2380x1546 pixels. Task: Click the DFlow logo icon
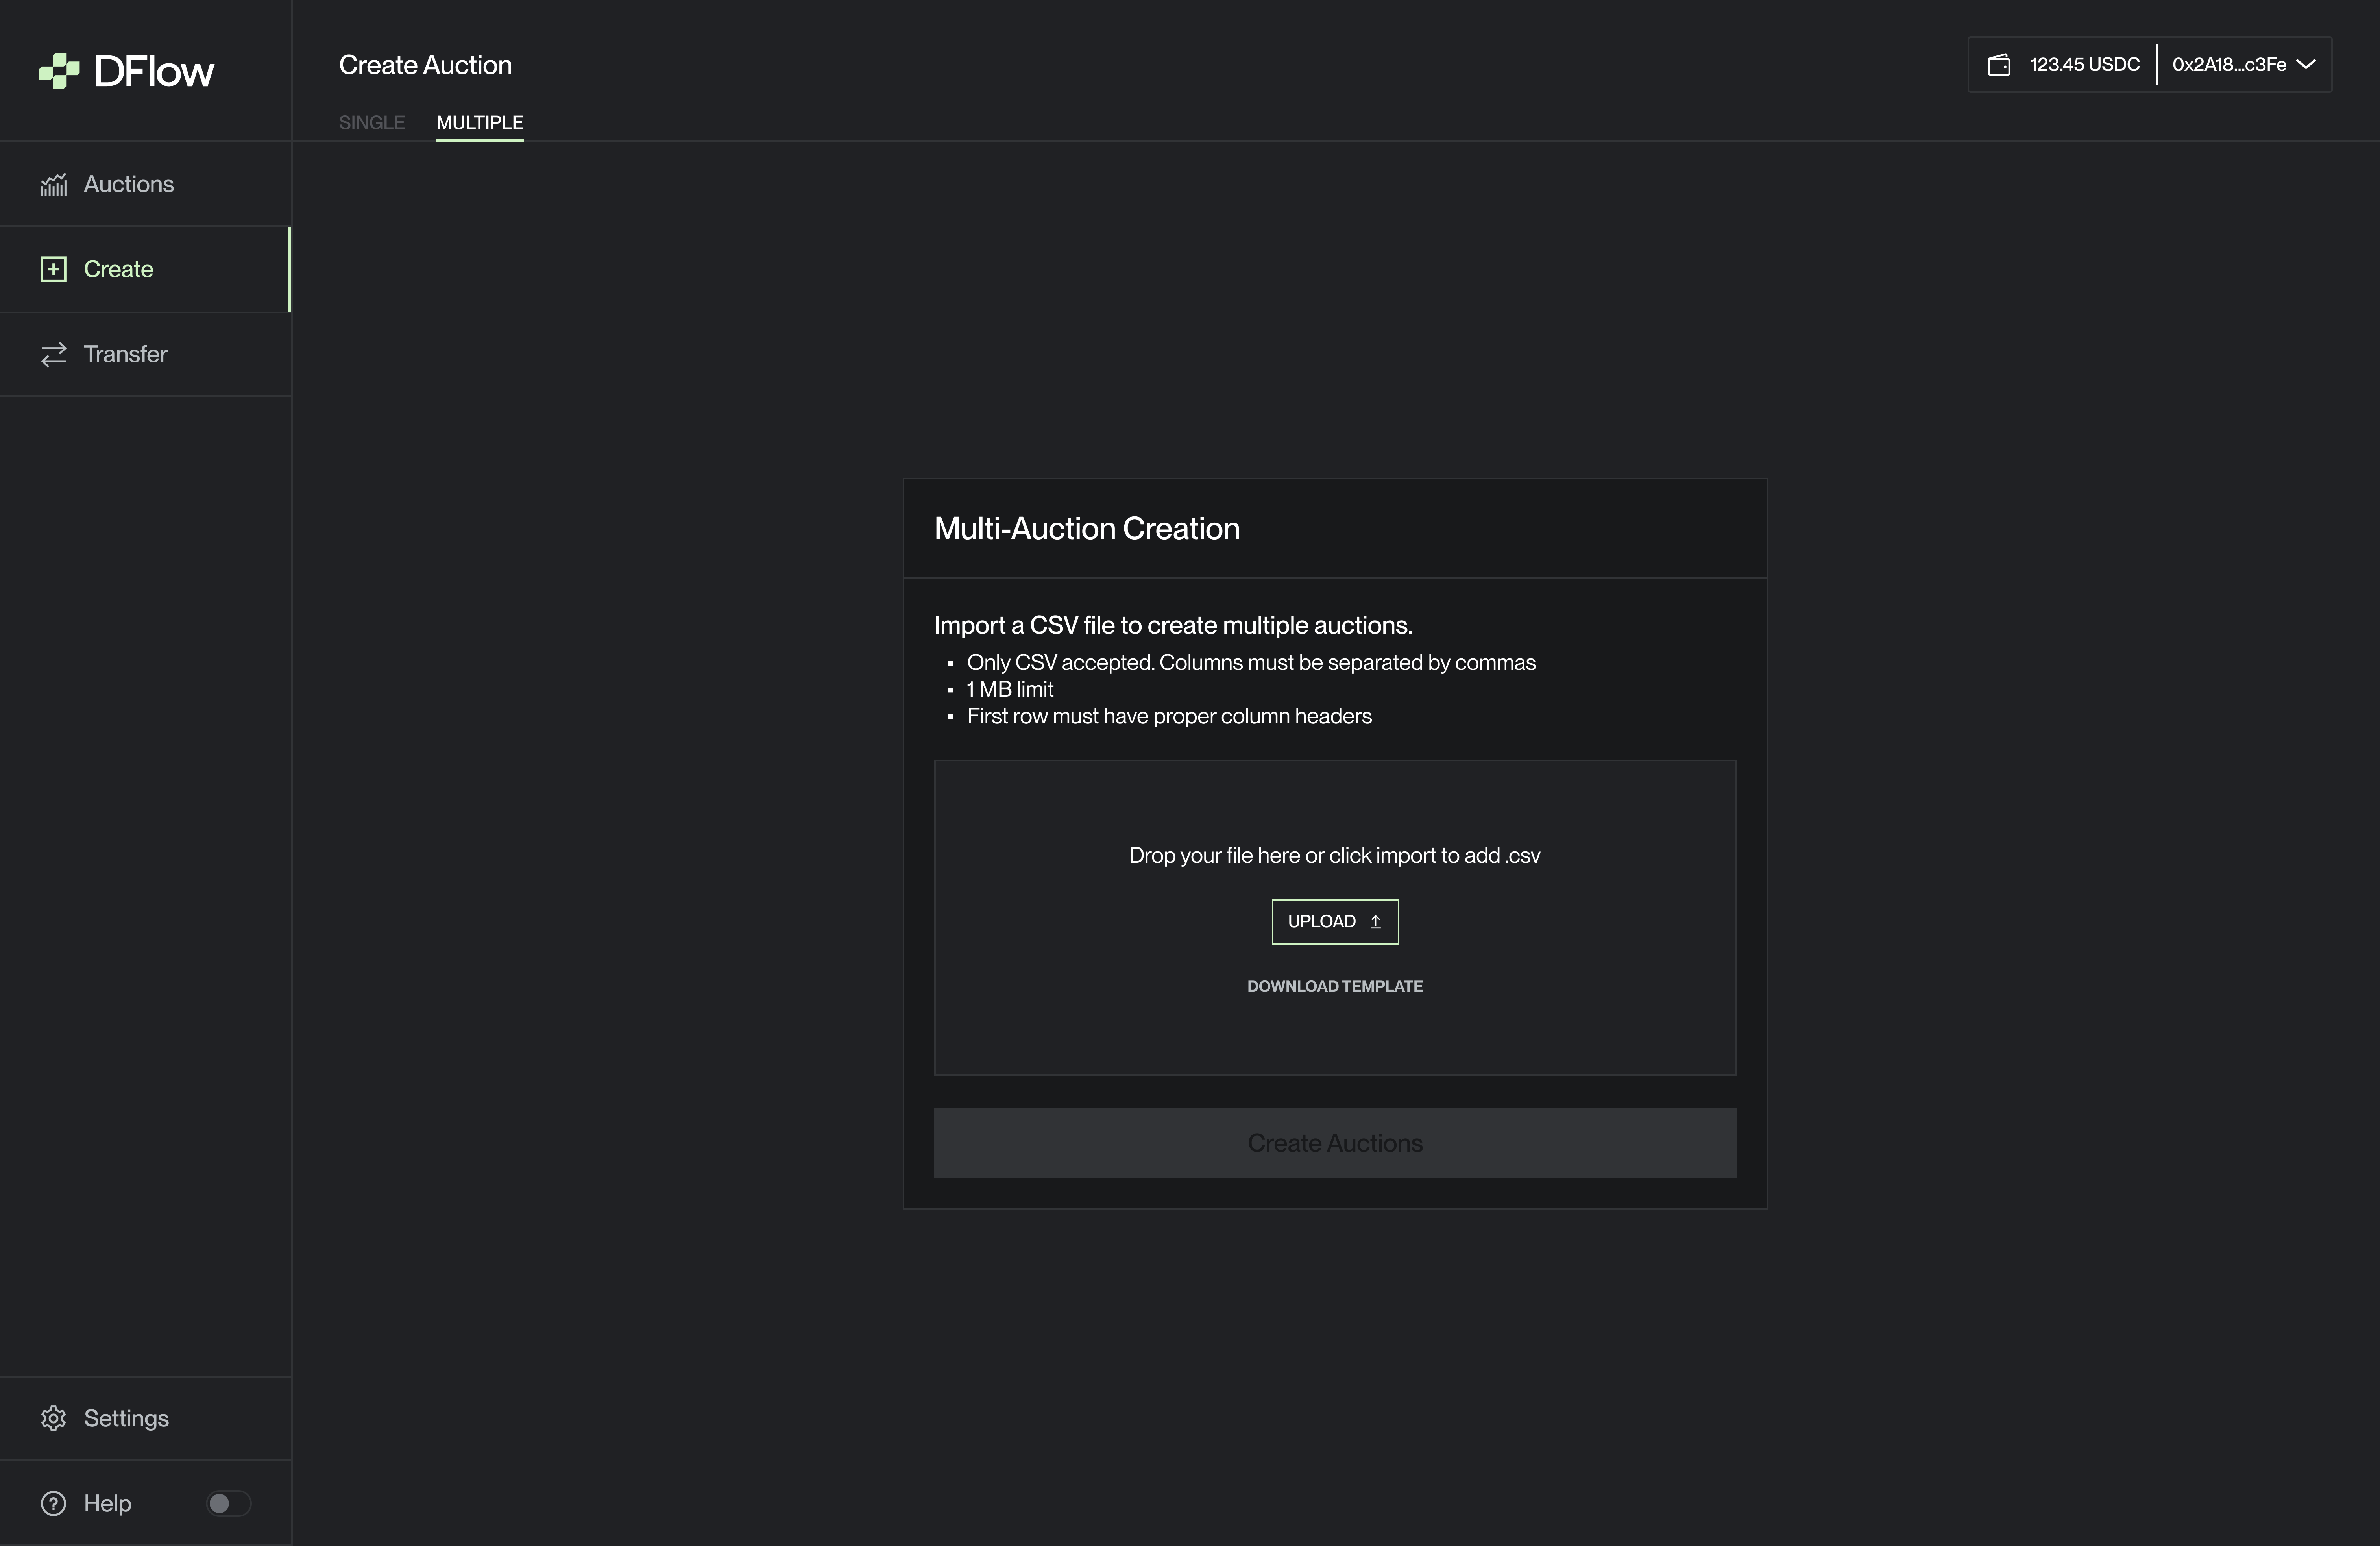coord(59,71)
